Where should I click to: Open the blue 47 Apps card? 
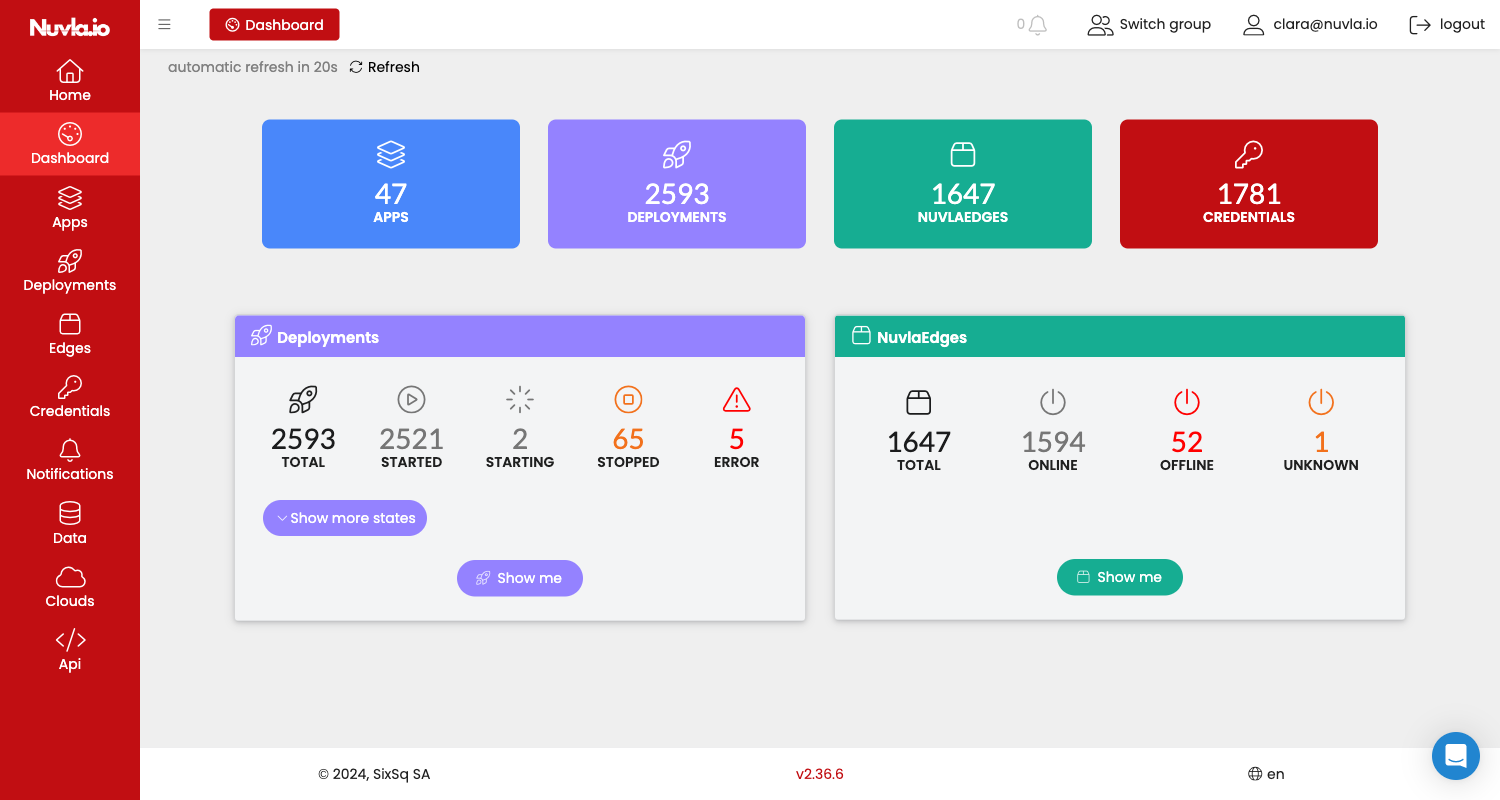391,184
